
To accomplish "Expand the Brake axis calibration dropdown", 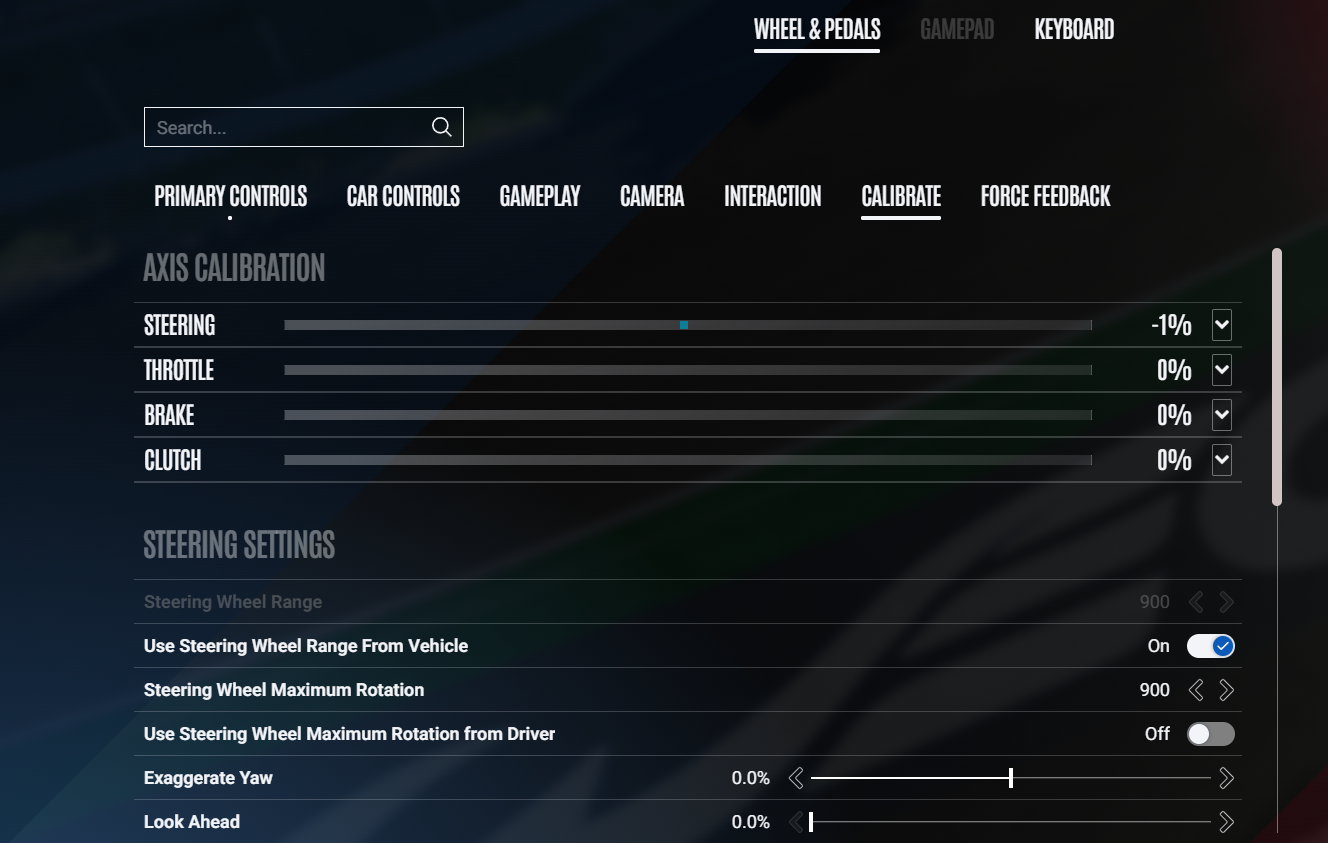I will coord(1221,415).
